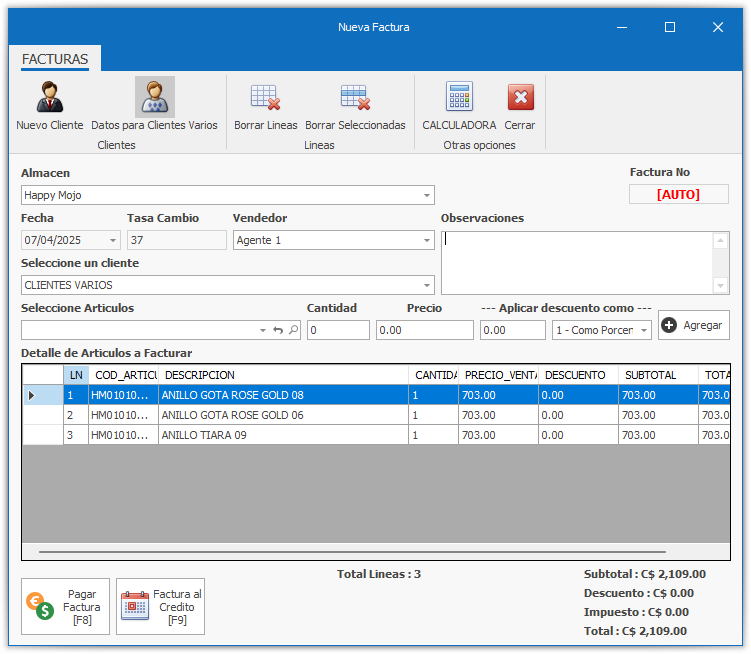The width and height of the screenshot is (751, 654).
Task: Click the DESCUENTO column header
Action: coord(578,375)
